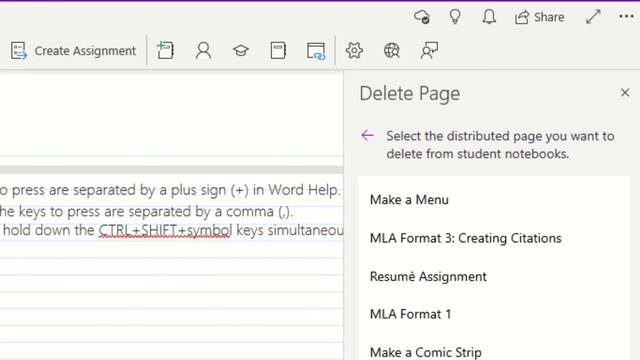Click the window with link icon
The width and height of the screenshot is (640, 360).
coord(316,51)
